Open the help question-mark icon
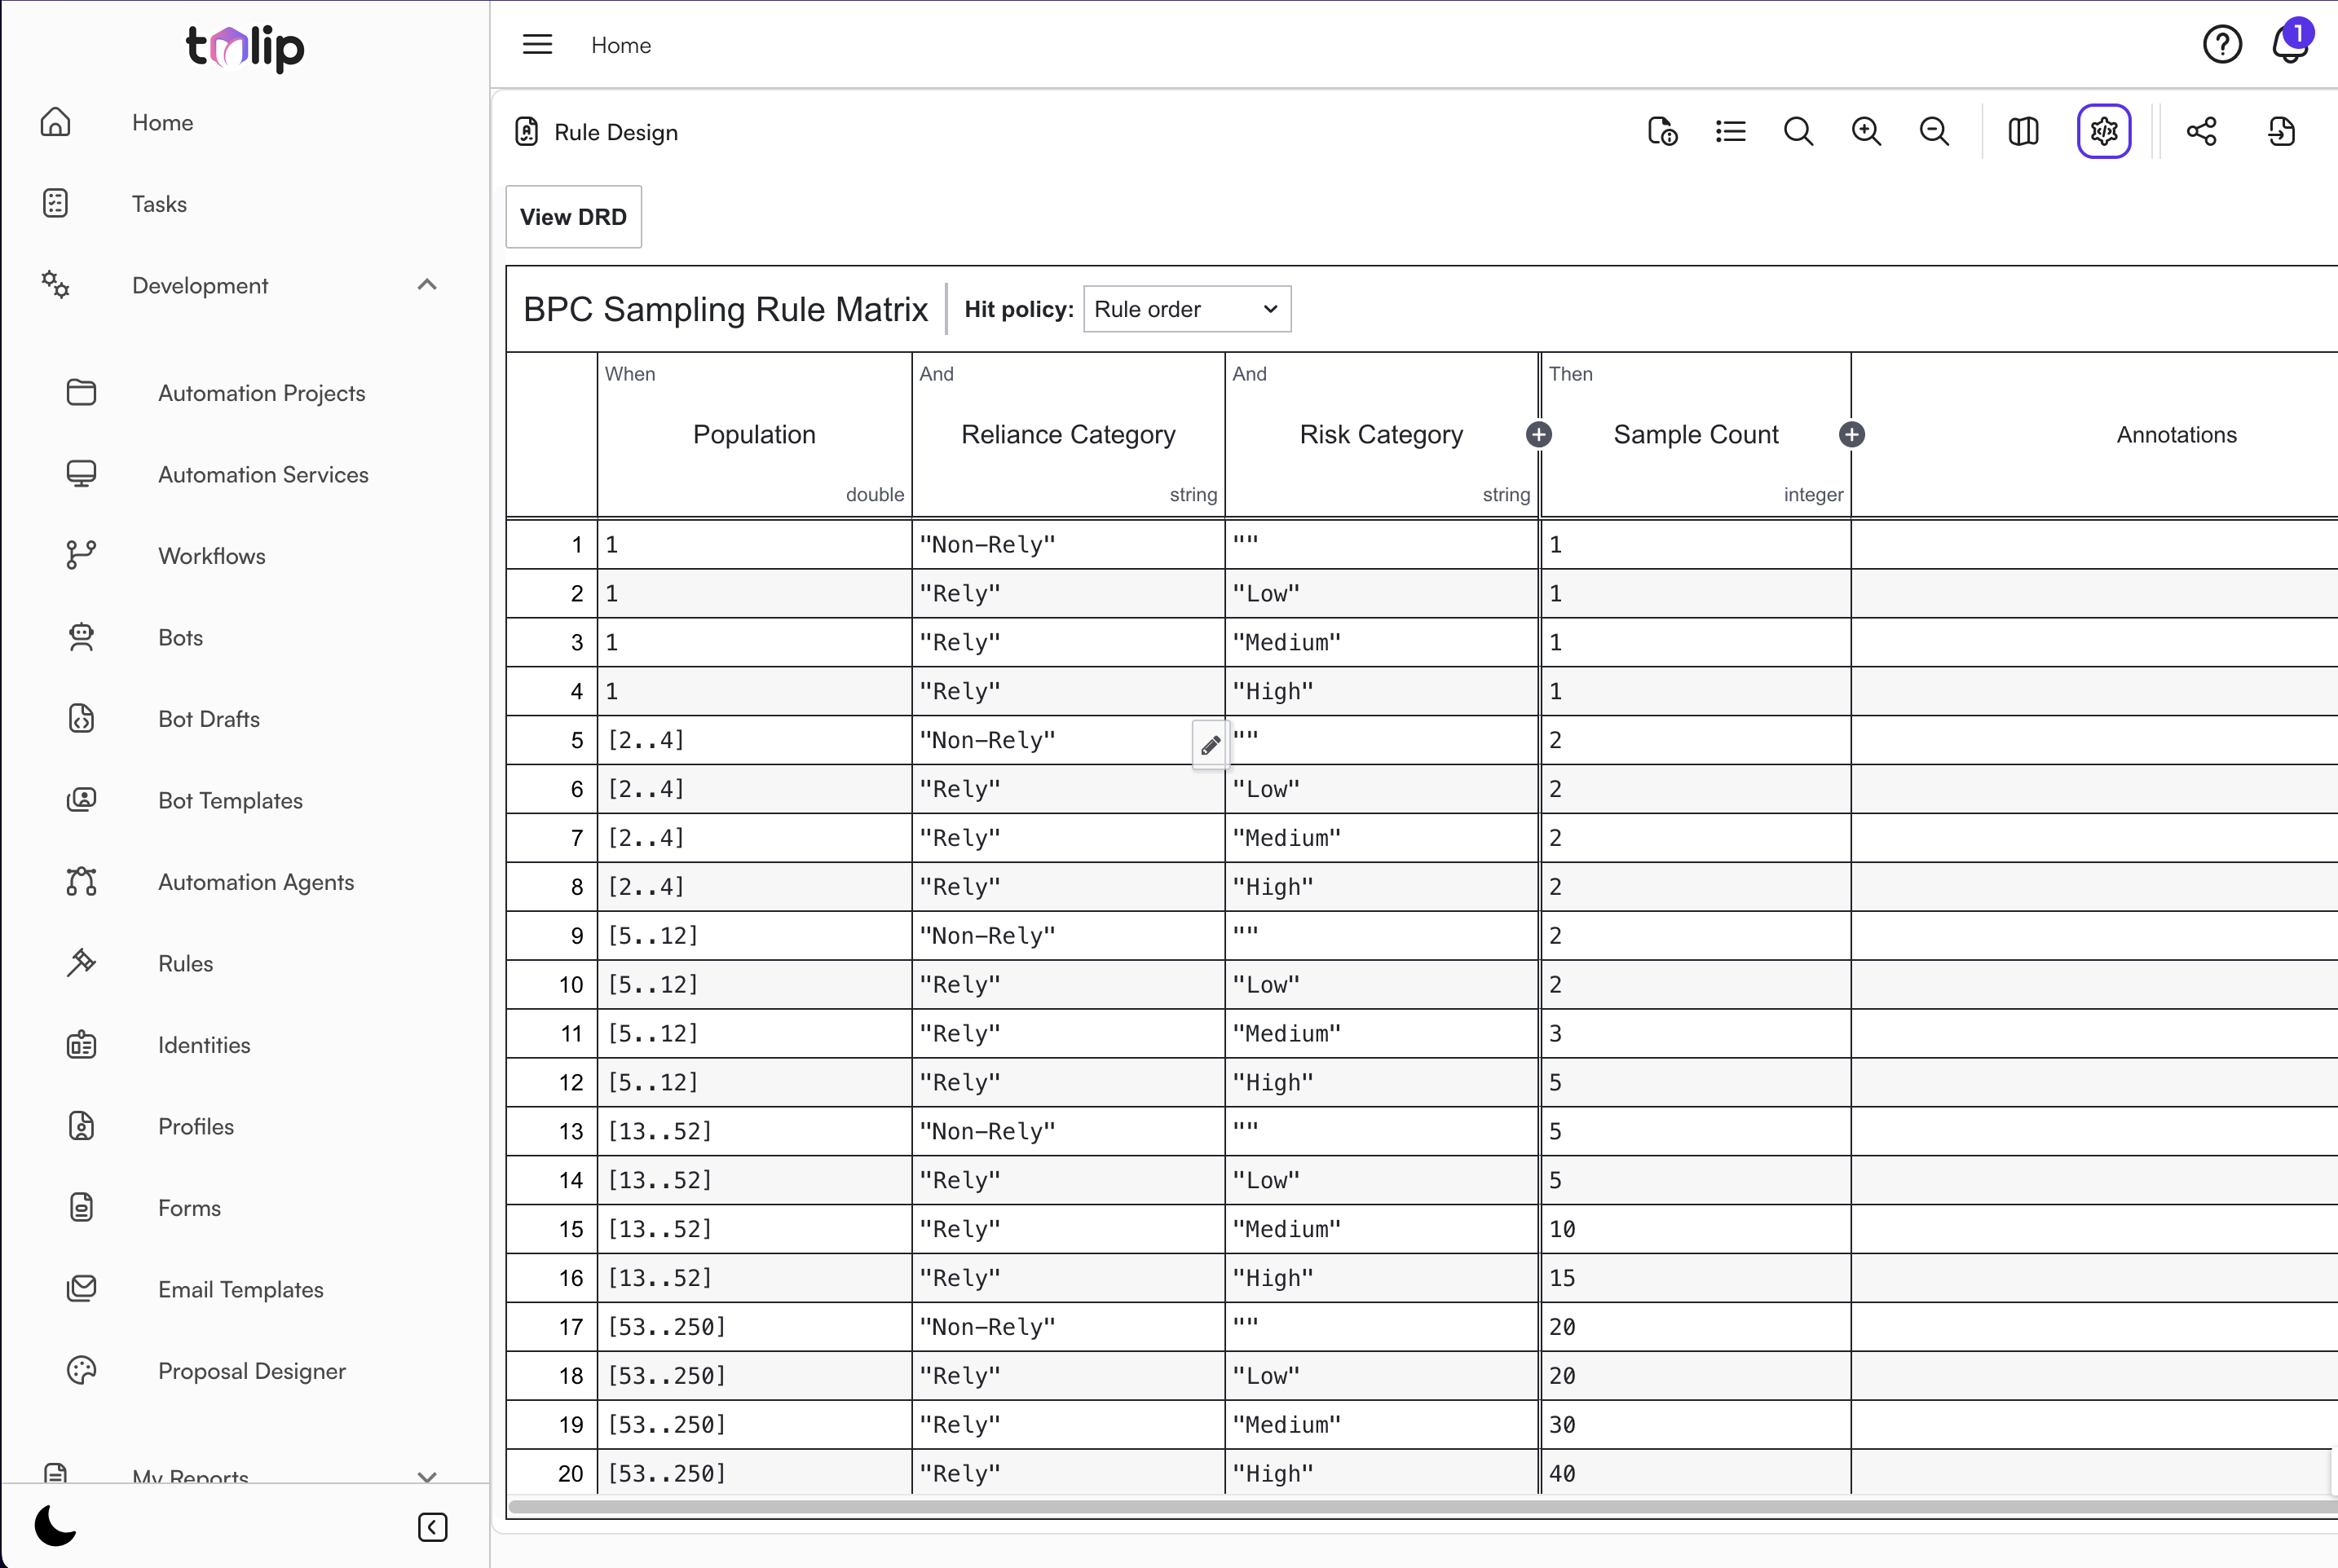The image size is (2338, 1568). point(2221,44)
